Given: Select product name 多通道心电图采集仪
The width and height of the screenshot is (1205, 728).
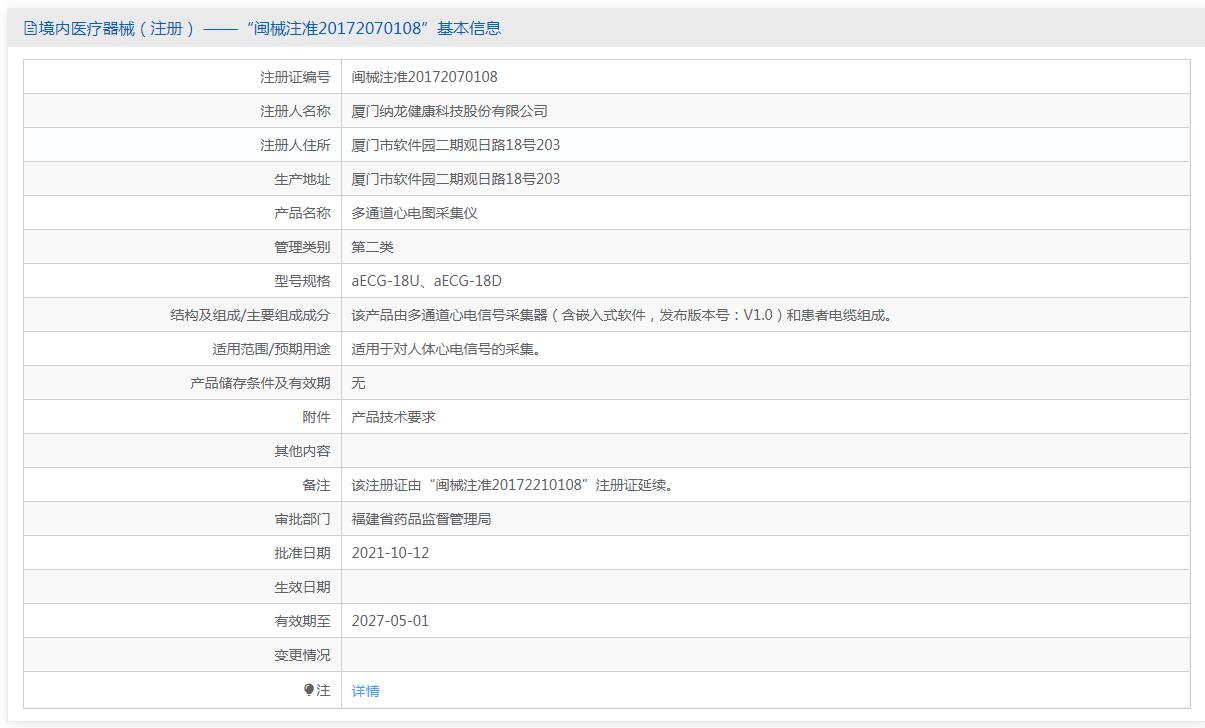Looking at the screenshot, I should coord(415,213).
